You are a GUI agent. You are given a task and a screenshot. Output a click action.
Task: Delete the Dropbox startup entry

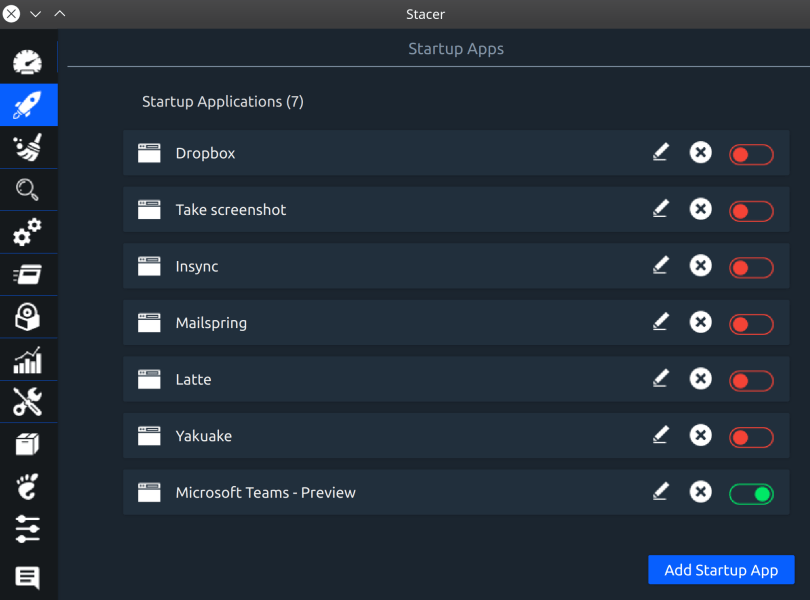(700, 152)
